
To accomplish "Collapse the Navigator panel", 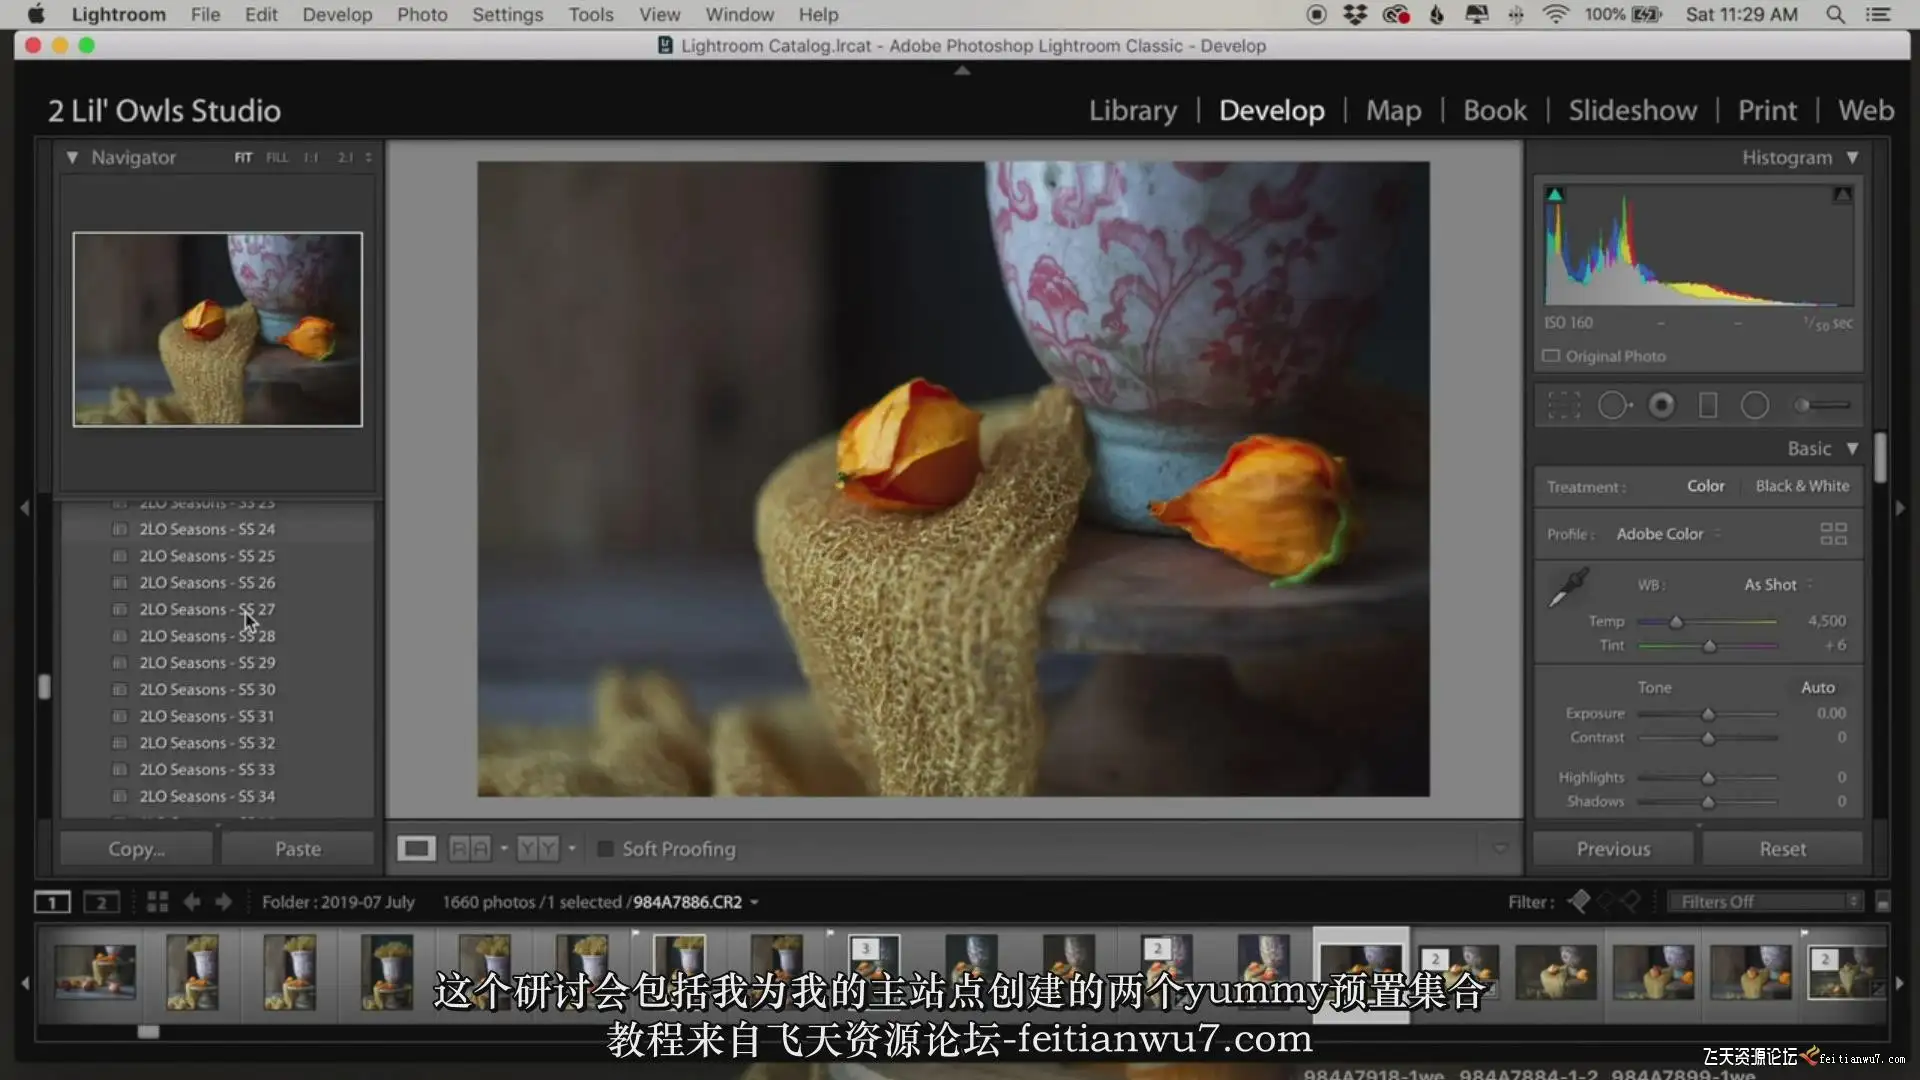I will pyautogui.click(x=72, y=157).
